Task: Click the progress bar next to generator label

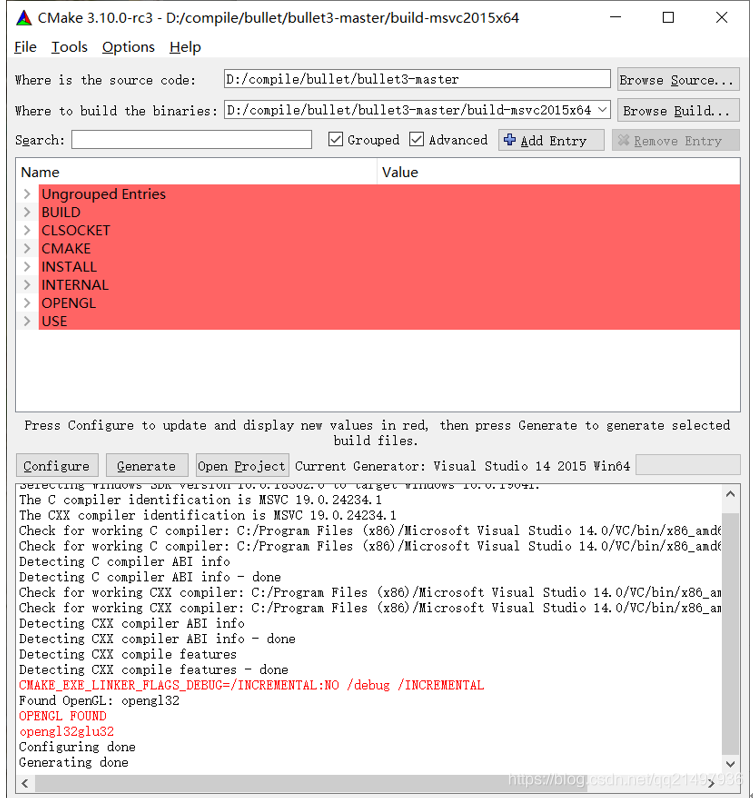Action: (688, 465)
